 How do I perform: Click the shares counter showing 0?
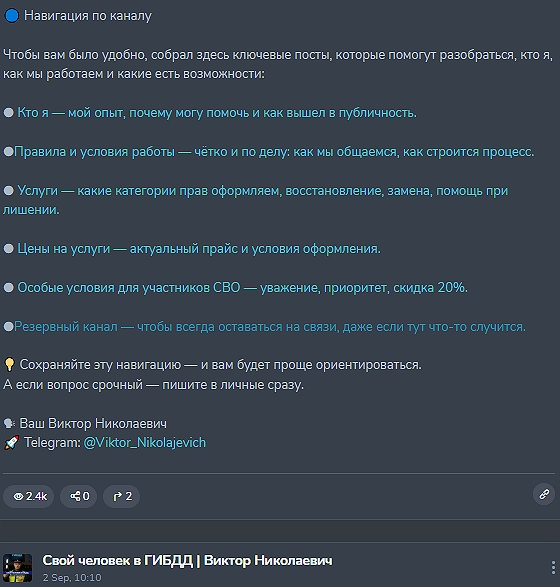(x=79, y=496)
